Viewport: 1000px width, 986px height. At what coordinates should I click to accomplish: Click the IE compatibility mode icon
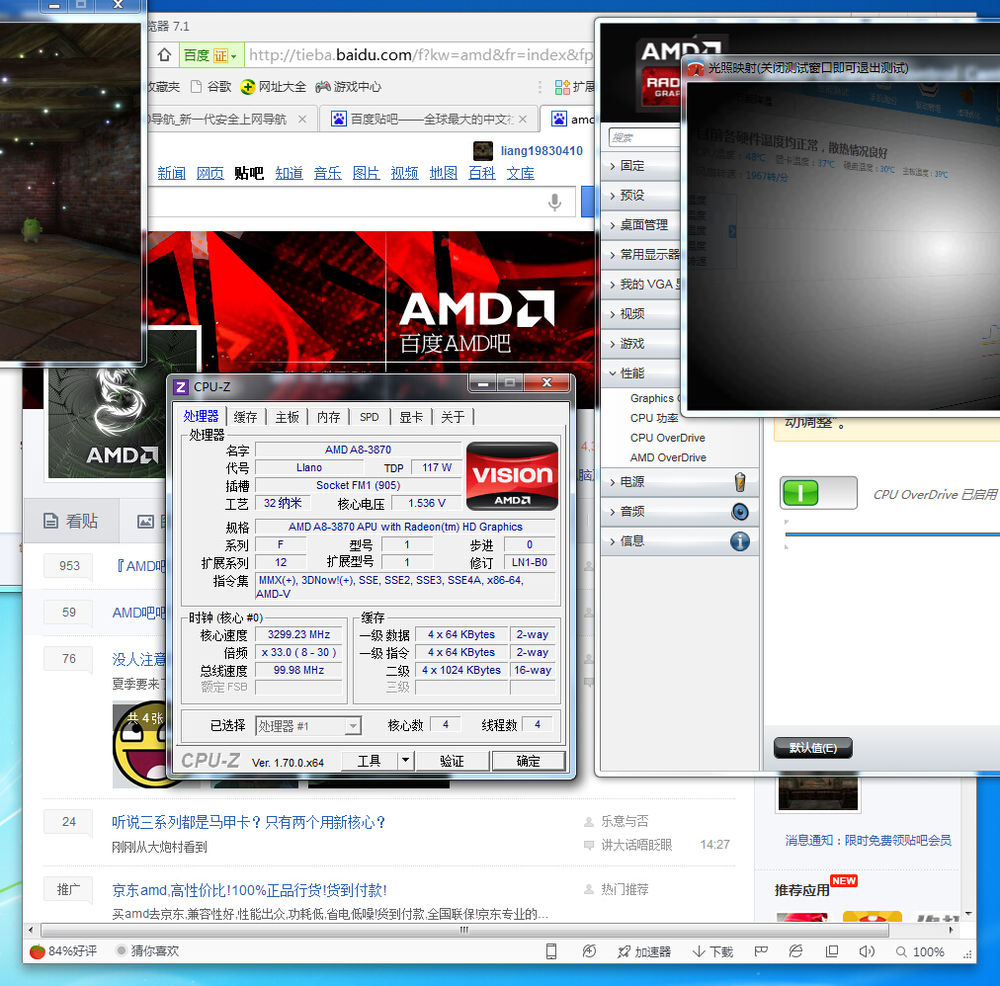click(795, 952)
